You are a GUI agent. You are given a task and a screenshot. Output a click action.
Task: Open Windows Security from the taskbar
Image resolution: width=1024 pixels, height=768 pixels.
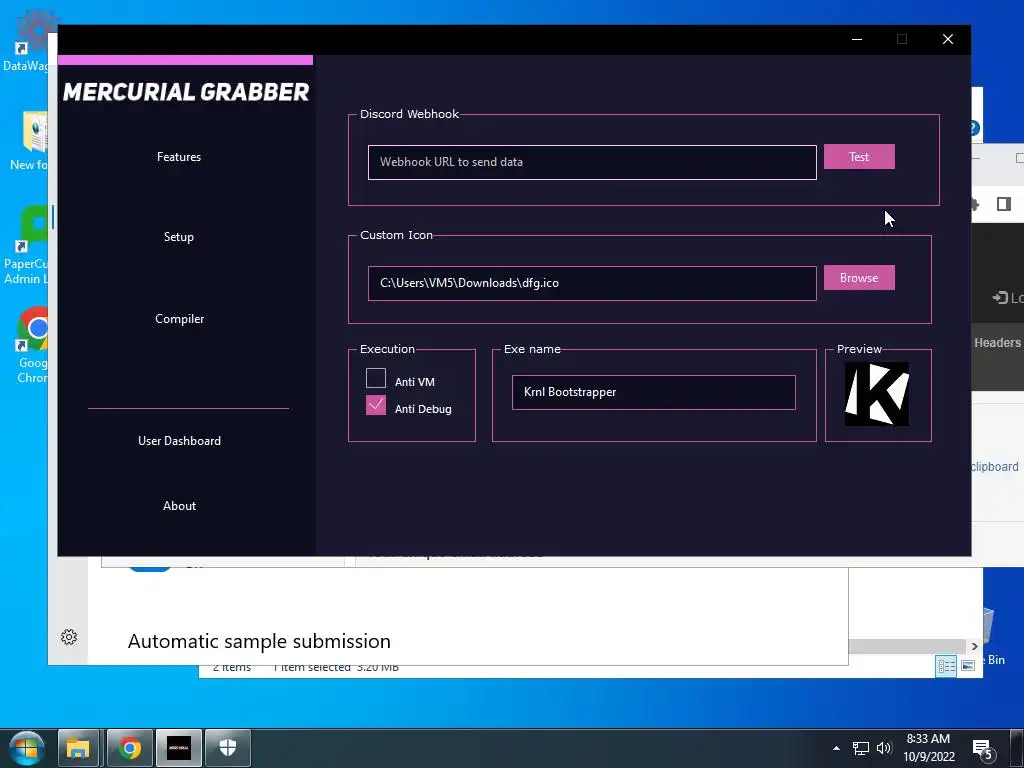228,748
